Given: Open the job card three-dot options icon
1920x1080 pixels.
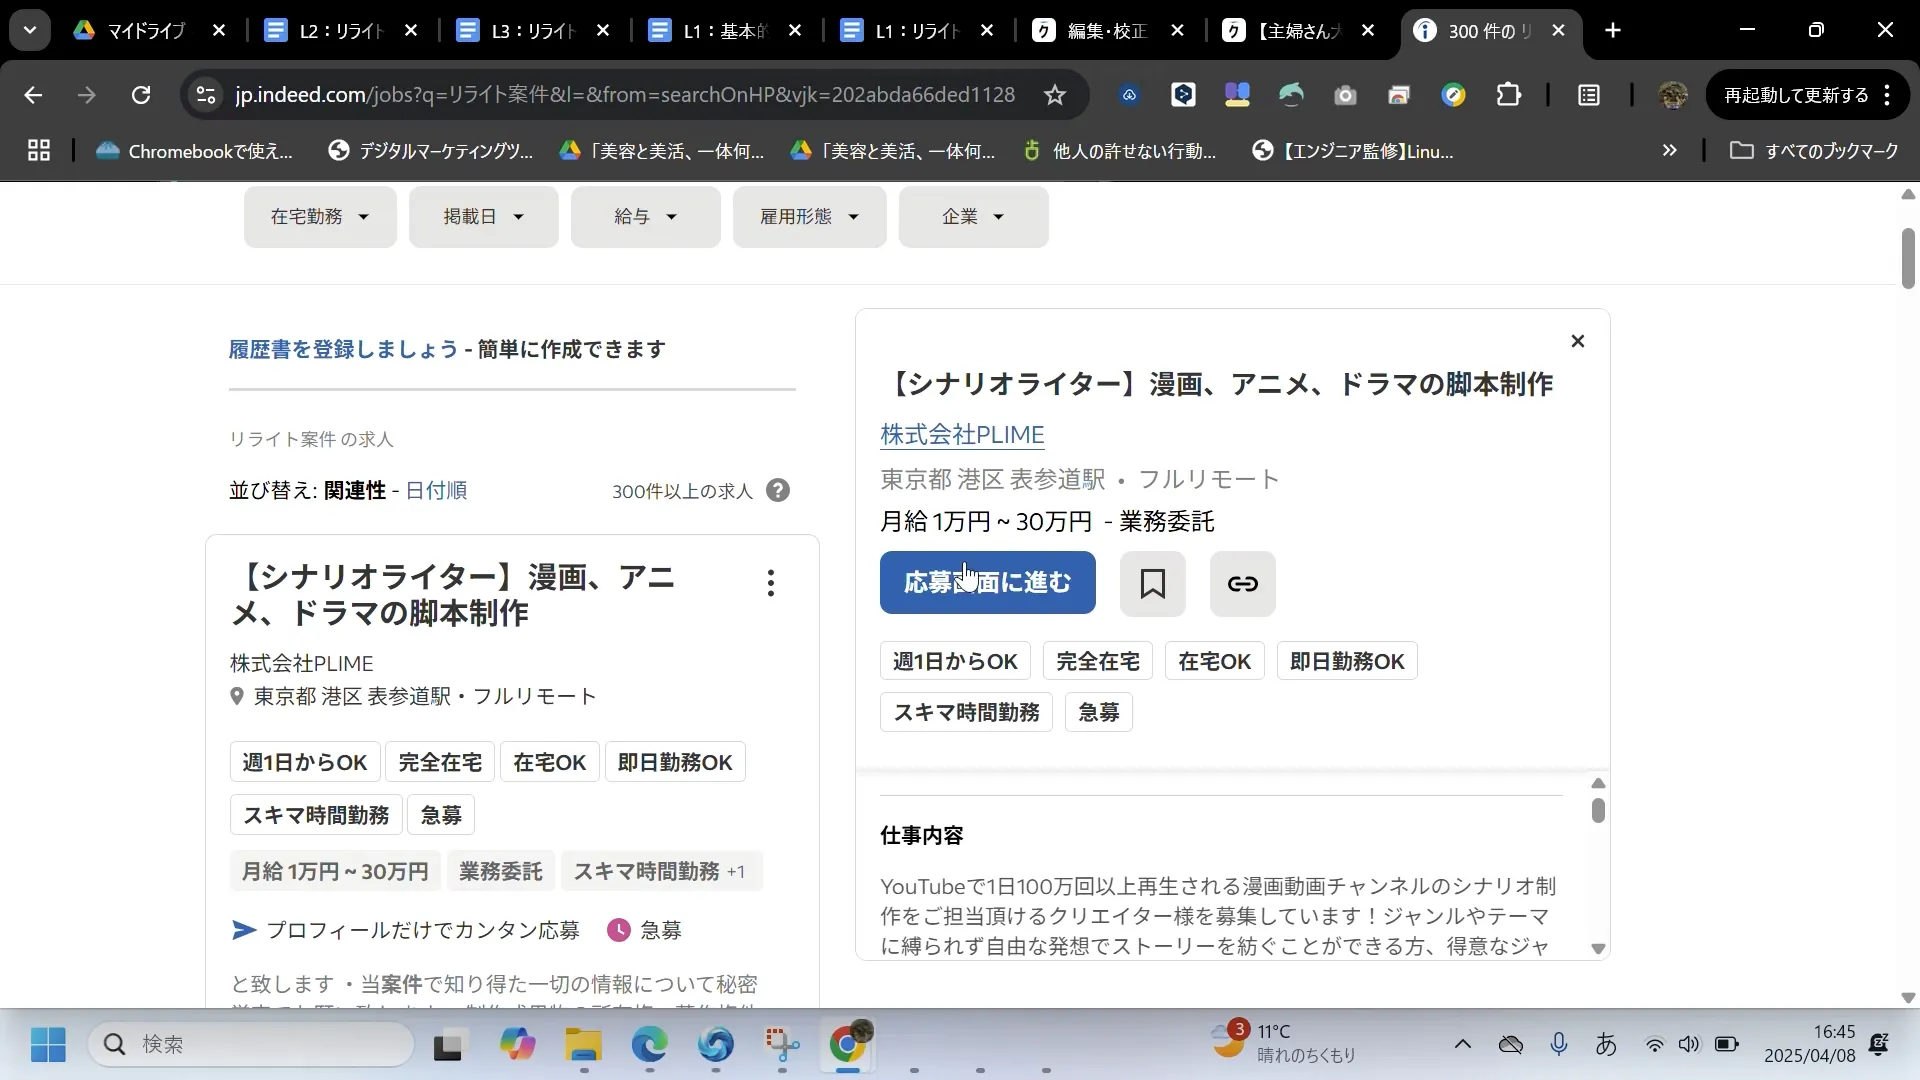Looking at the screenshot, I should tap(770, 582).
